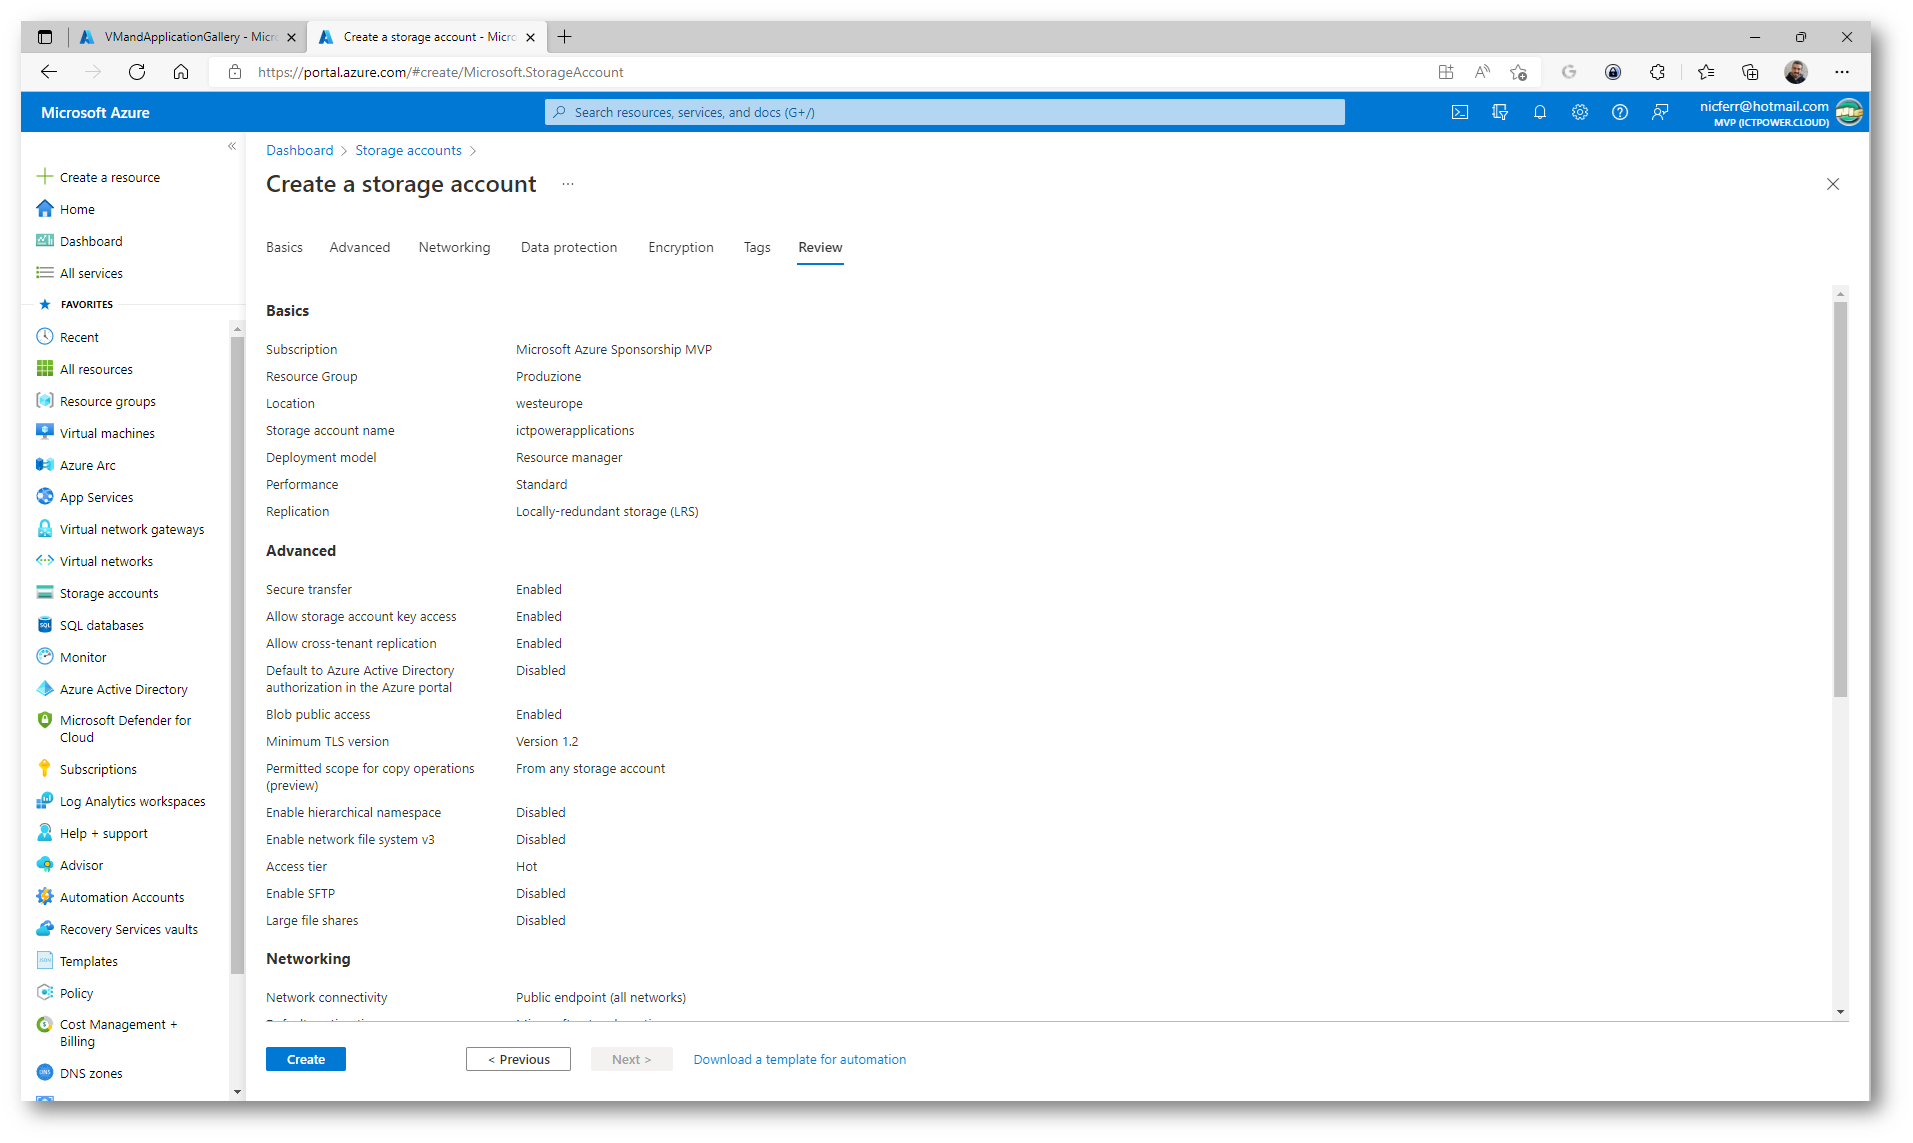Click the Monitor icon in sidebar
The image size is (1913, 1143).
(x=45, y=657)
